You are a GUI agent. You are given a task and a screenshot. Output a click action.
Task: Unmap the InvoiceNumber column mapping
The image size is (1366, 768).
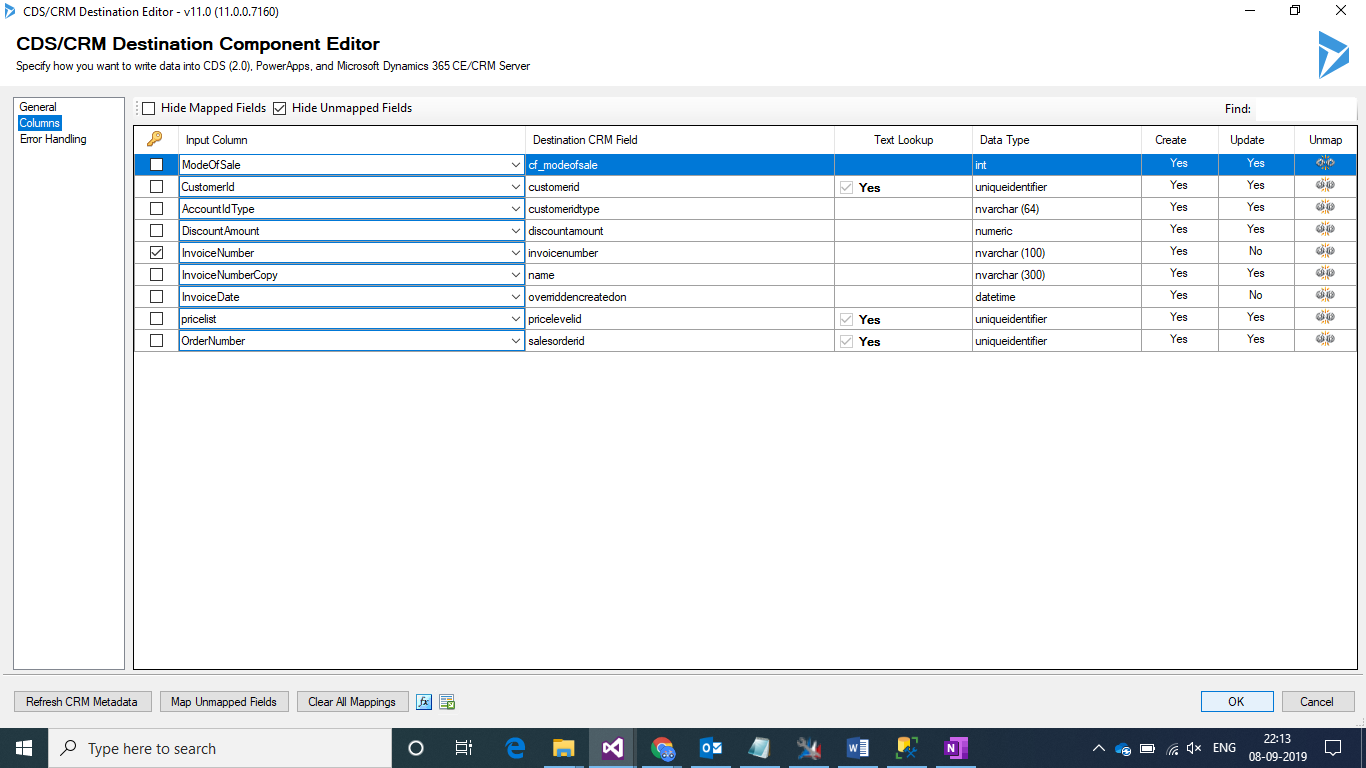tap(1325, 251)
